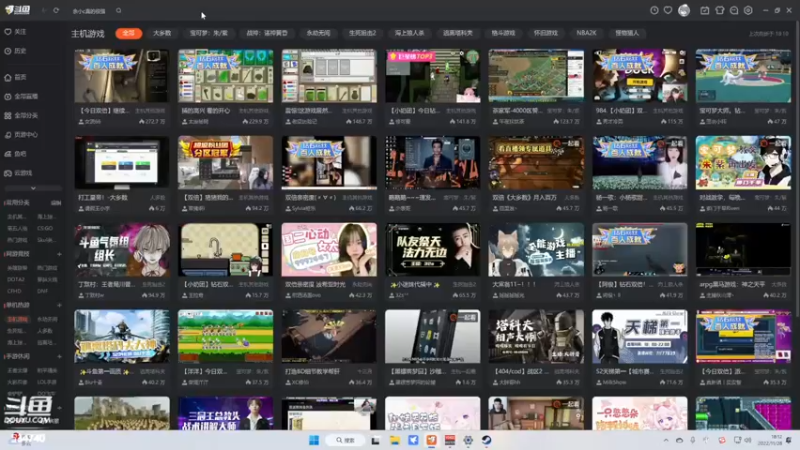This screenshot has height=450, width=800.
Task: Open DOTA2 link in sidebar
Action: 16,280
